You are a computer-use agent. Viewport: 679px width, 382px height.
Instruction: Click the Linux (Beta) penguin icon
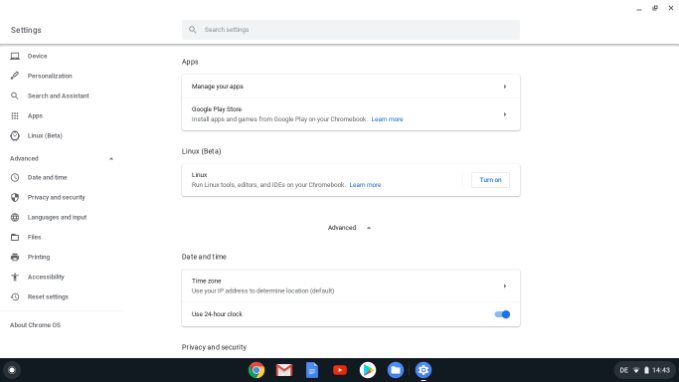point(15,136)
